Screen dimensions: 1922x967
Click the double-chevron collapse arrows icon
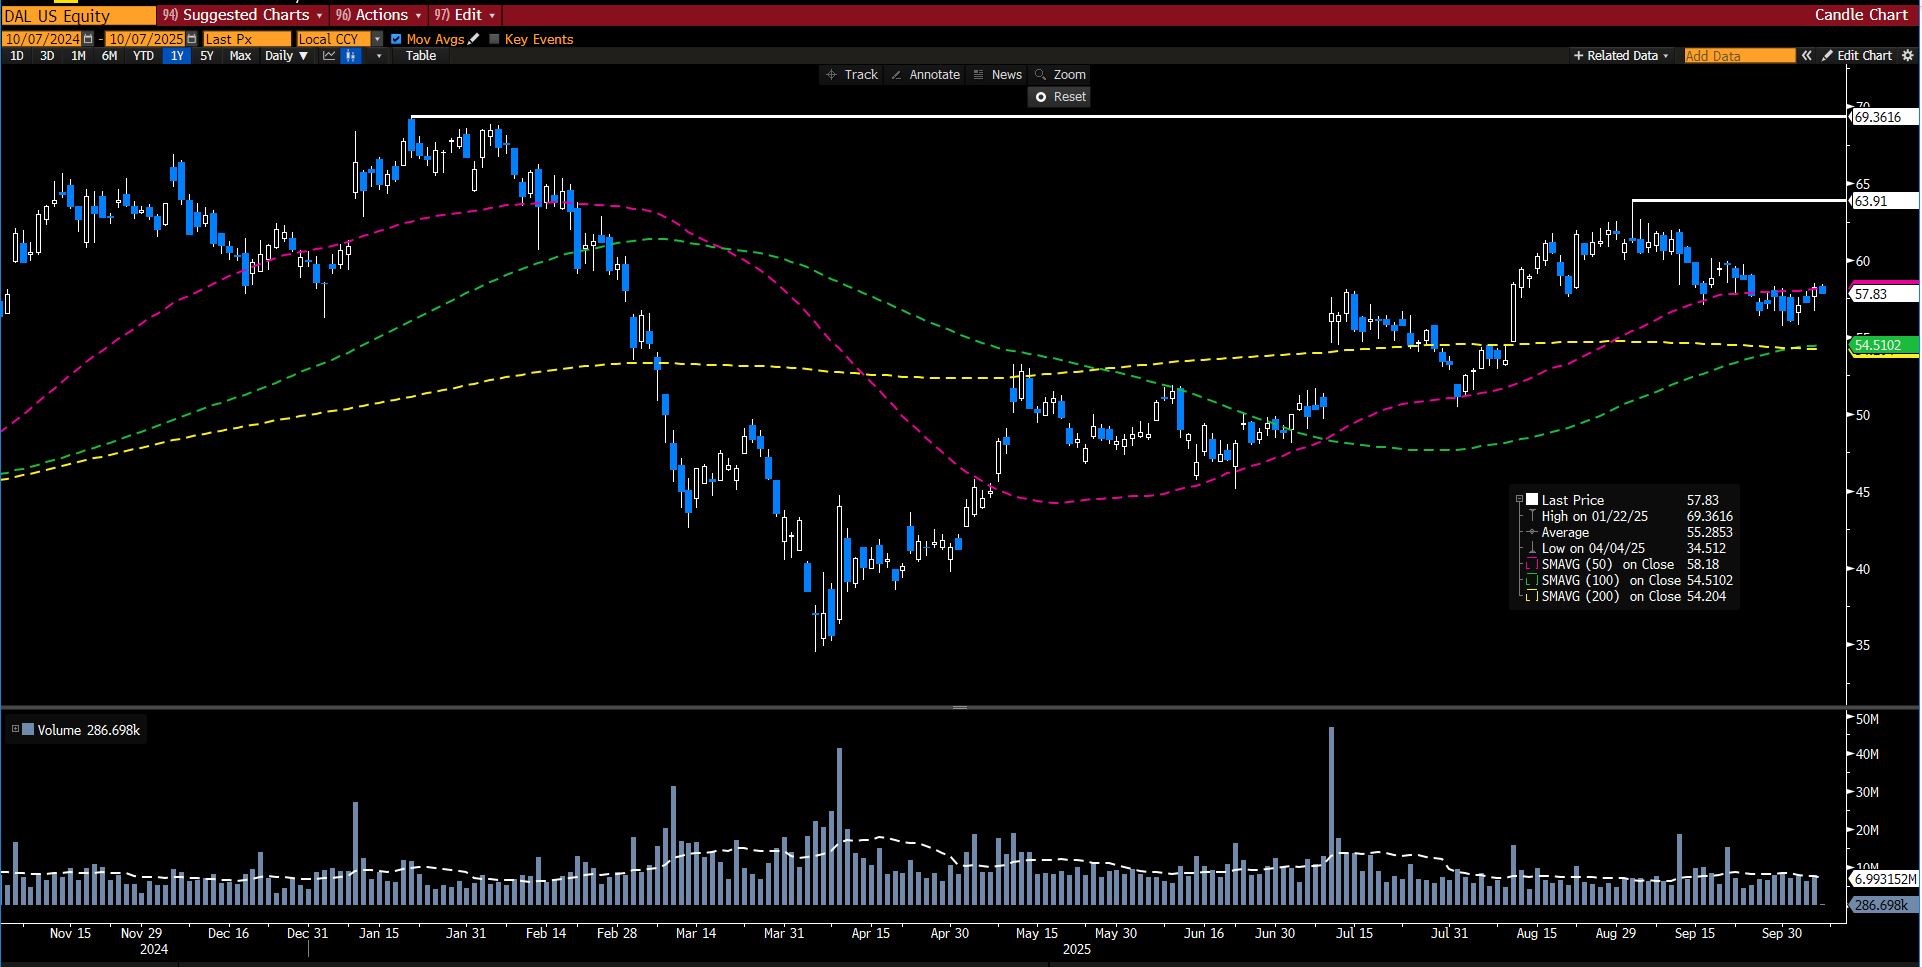(1806, 56)
